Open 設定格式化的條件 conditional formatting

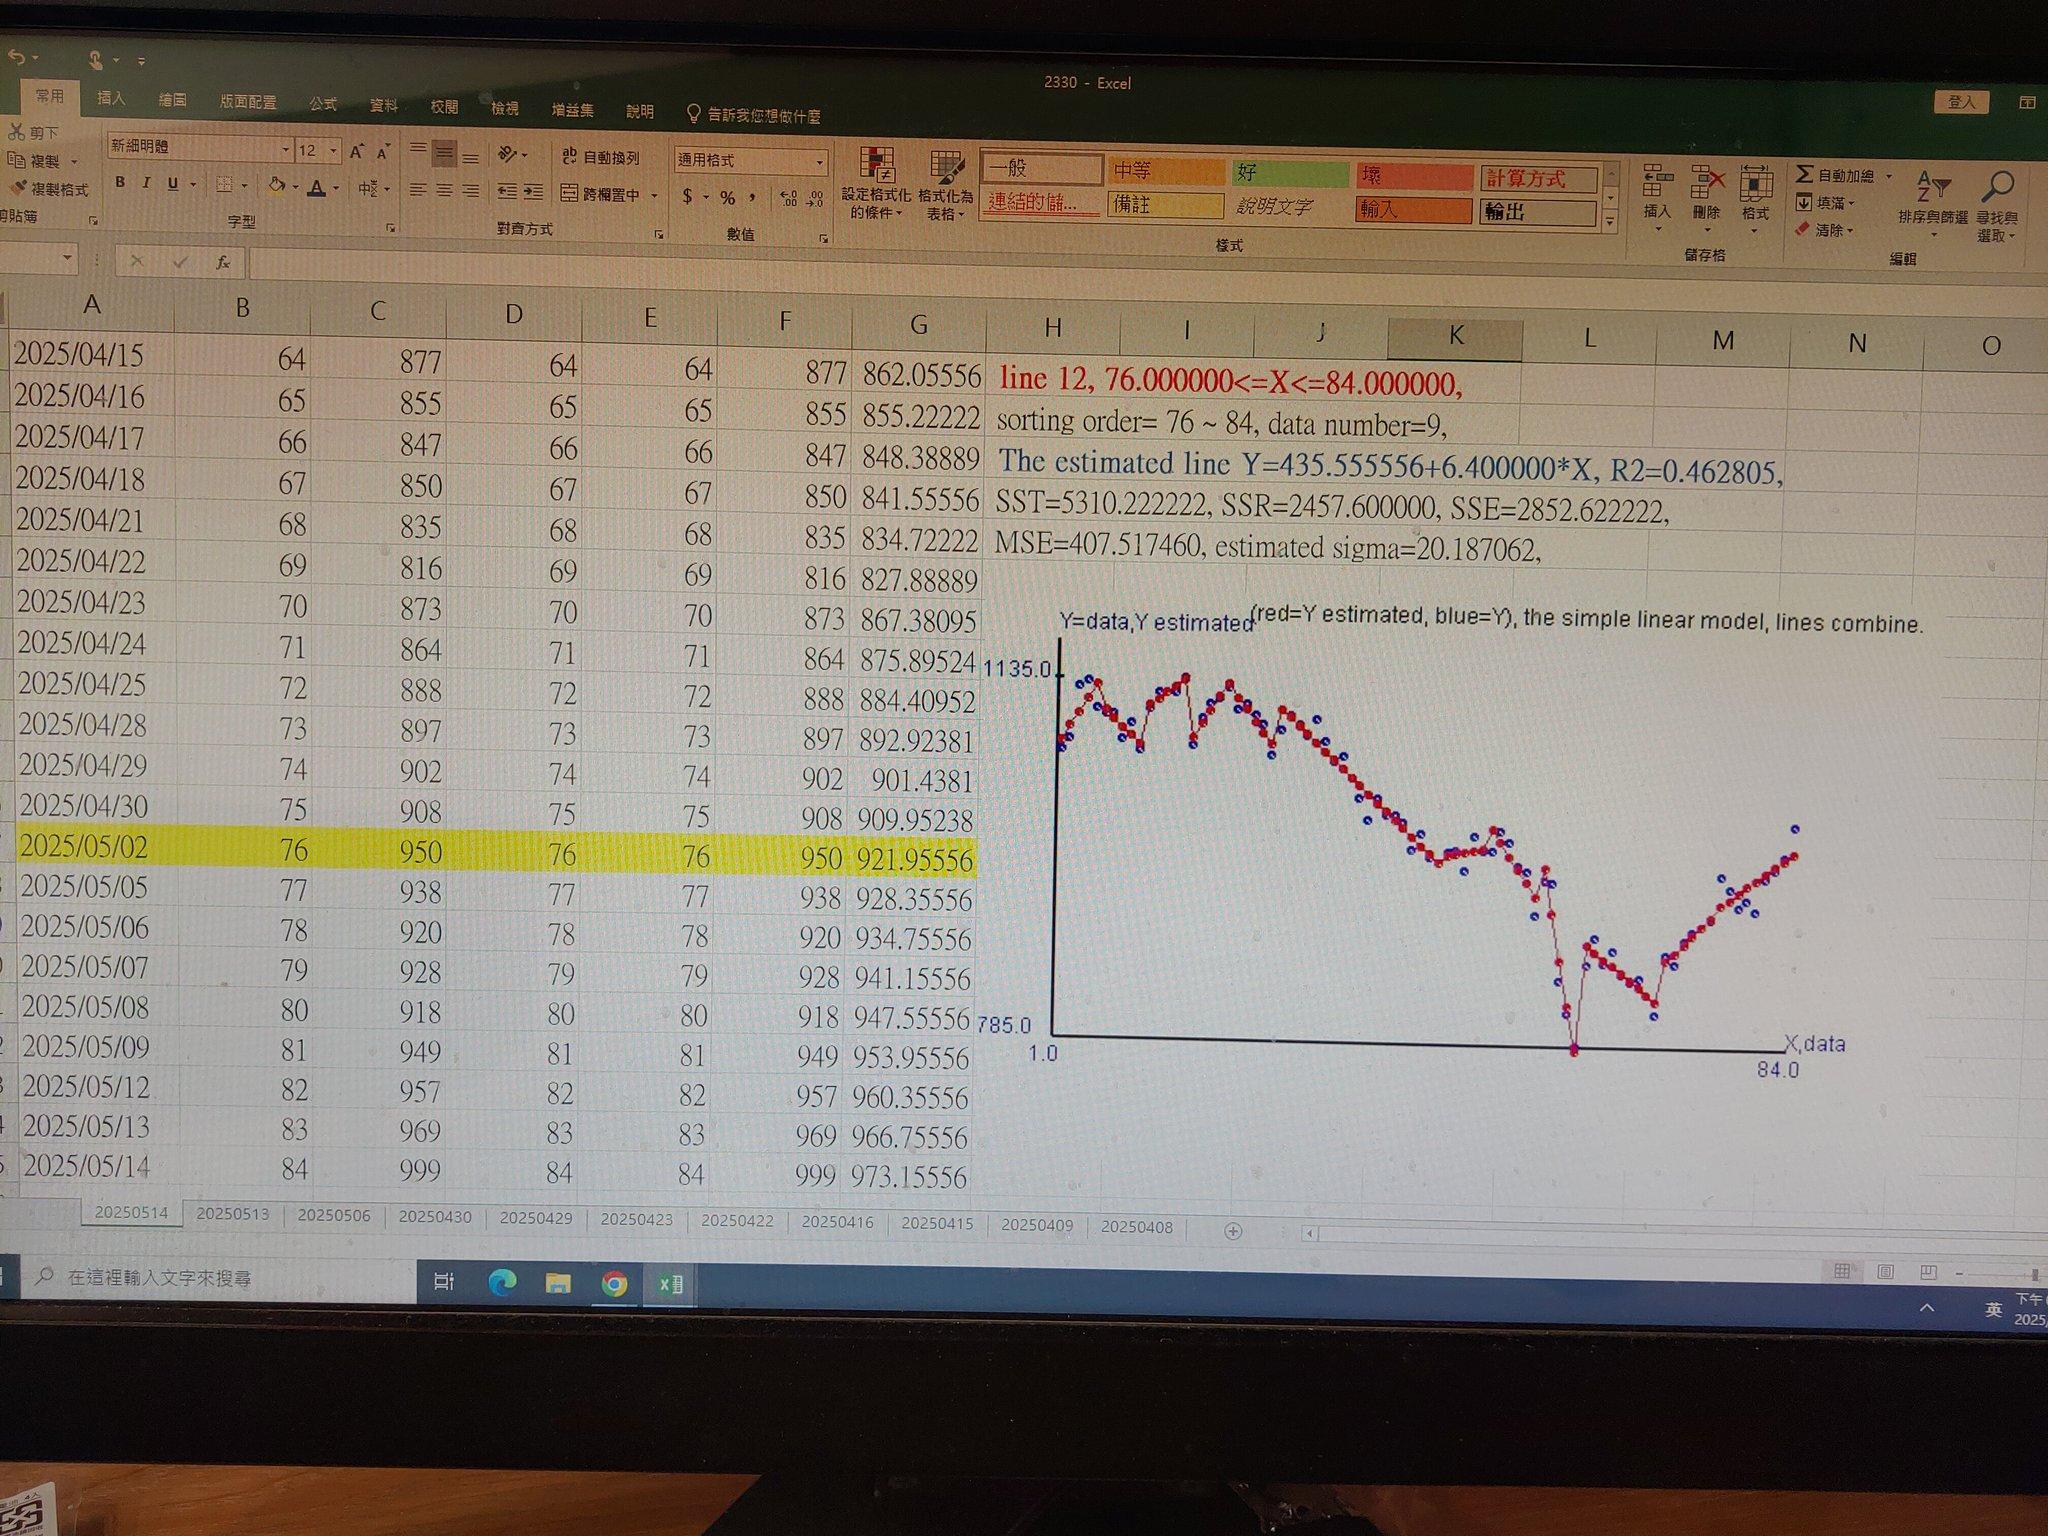[876, 183]
